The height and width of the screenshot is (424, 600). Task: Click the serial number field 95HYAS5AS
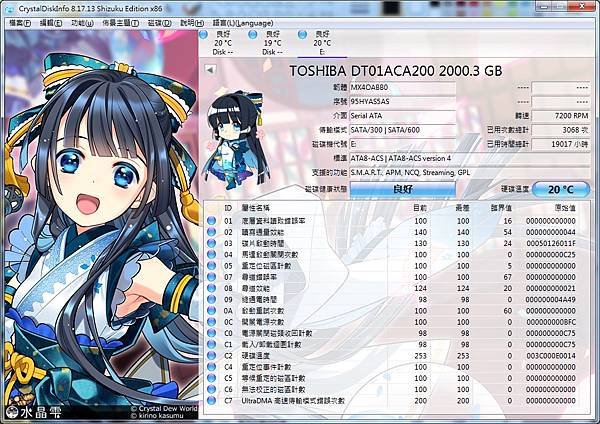(x=403, y=102)
